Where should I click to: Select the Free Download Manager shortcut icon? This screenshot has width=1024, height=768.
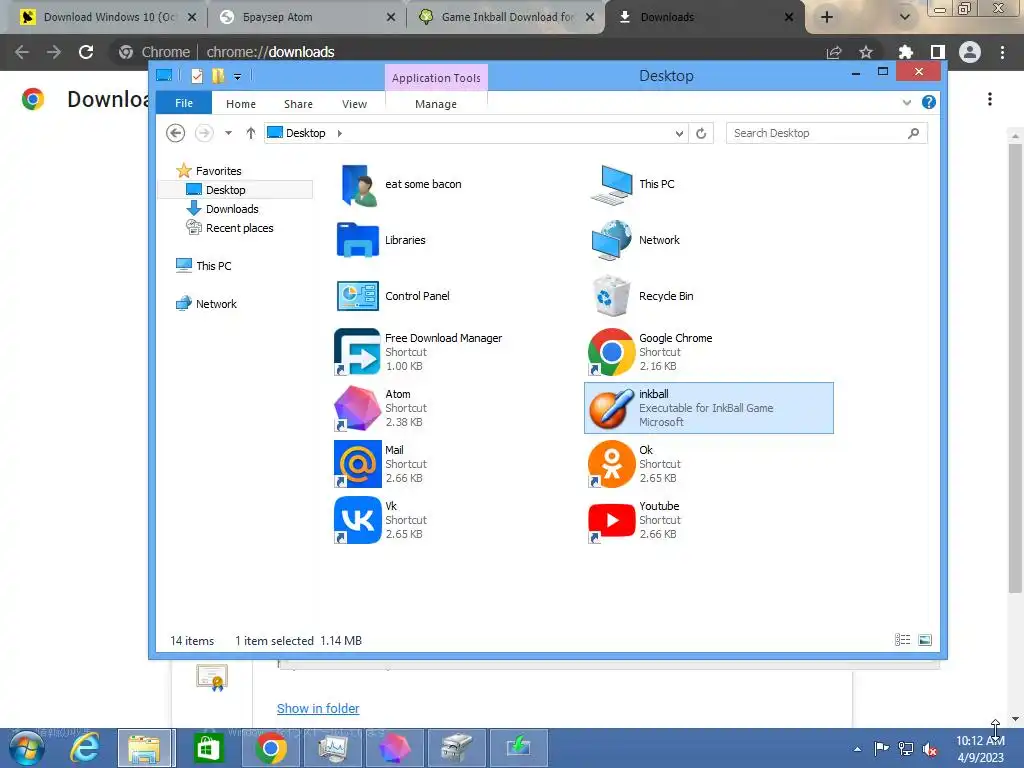[x=357, y=352]
